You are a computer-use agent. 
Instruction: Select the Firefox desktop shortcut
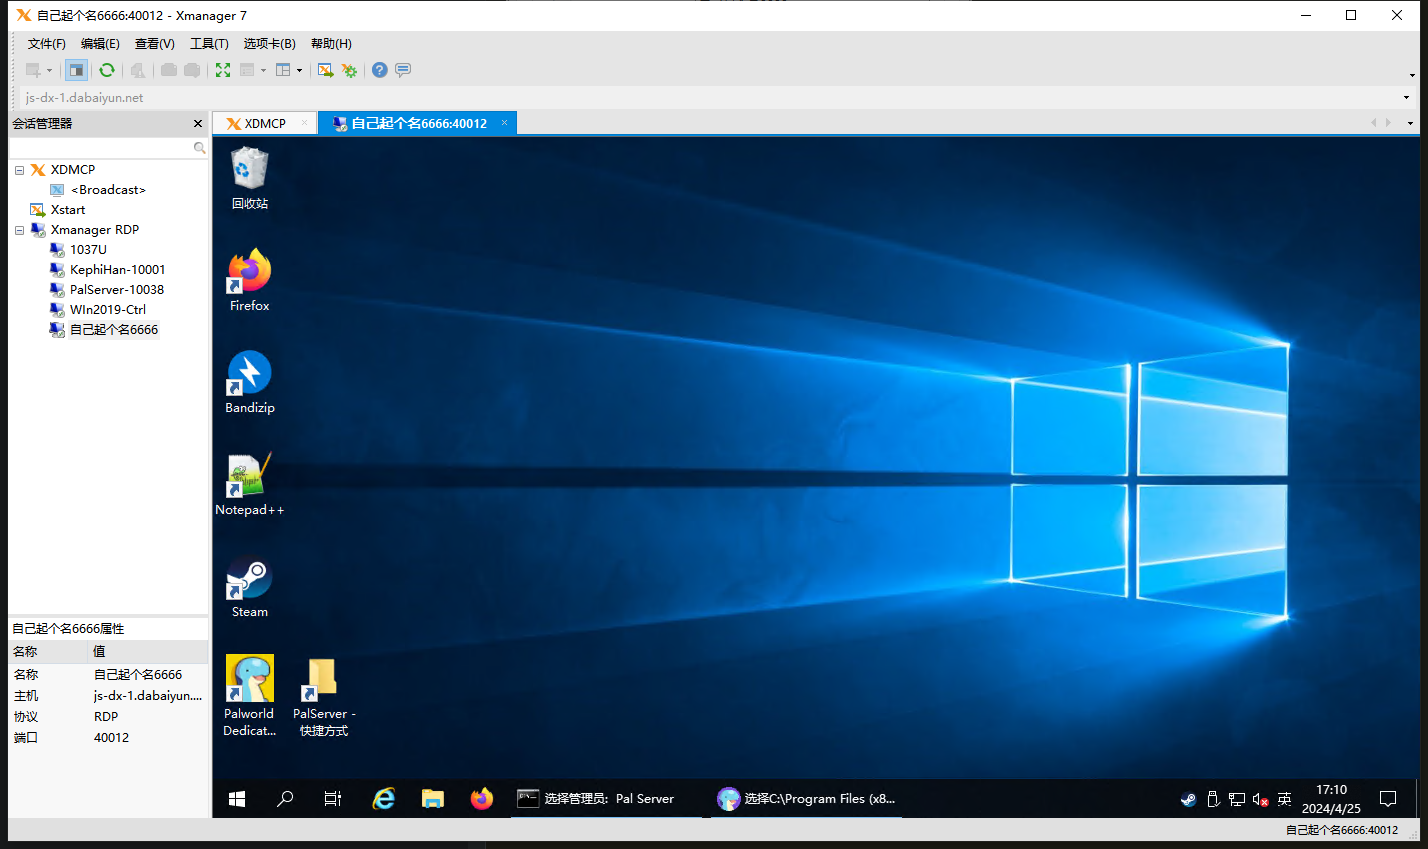coord(250,281)
